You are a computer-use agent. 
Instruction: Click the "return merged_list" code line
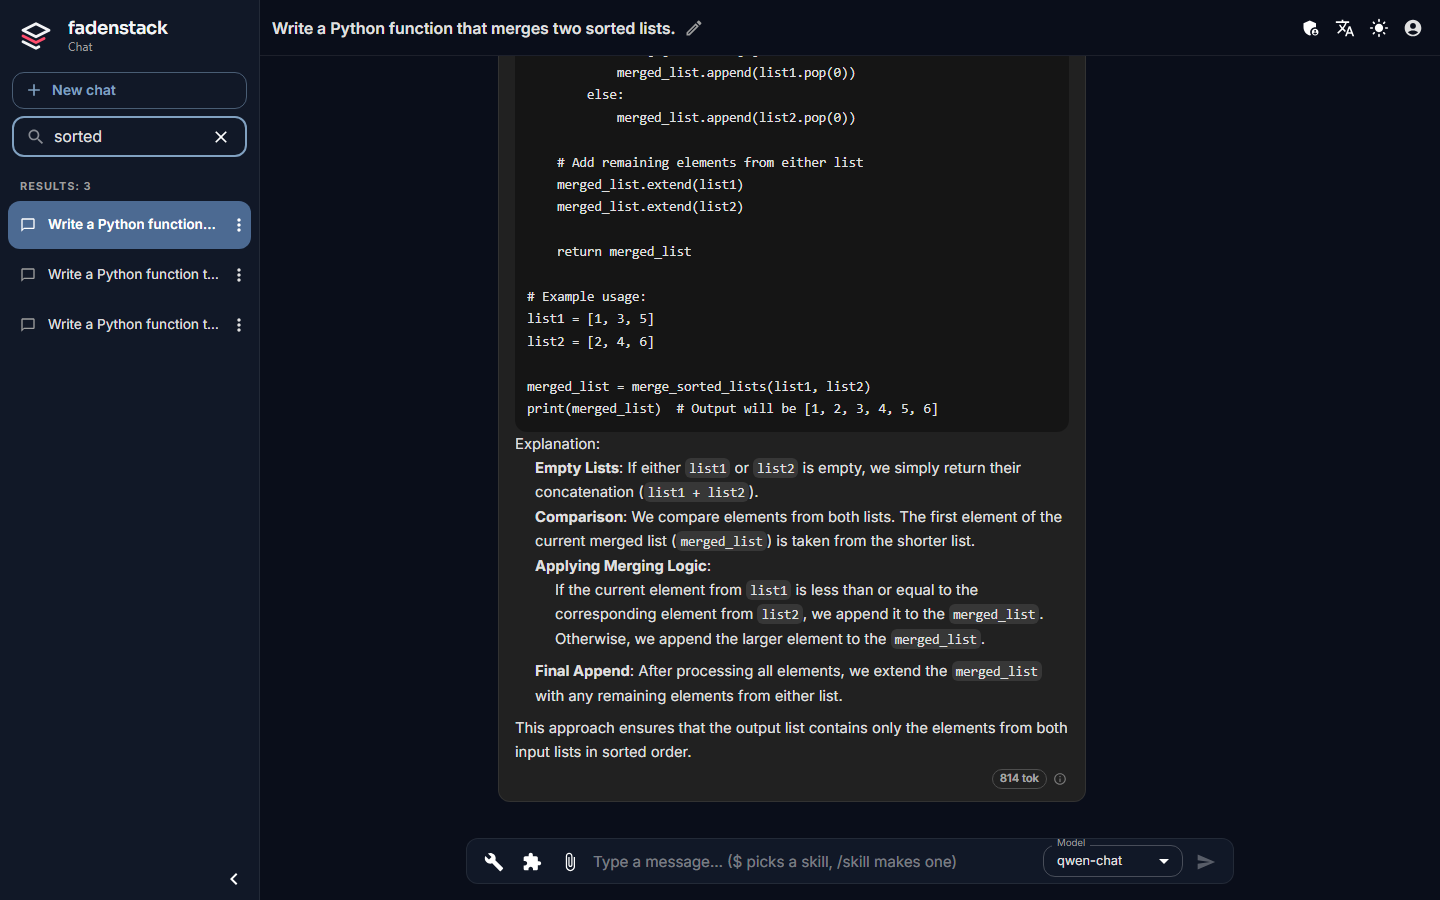(x=624, y=252)
